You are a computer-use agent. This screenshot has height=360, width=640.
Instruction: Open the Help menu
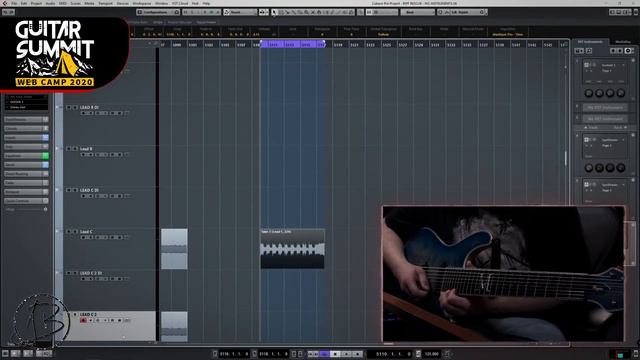207,3
